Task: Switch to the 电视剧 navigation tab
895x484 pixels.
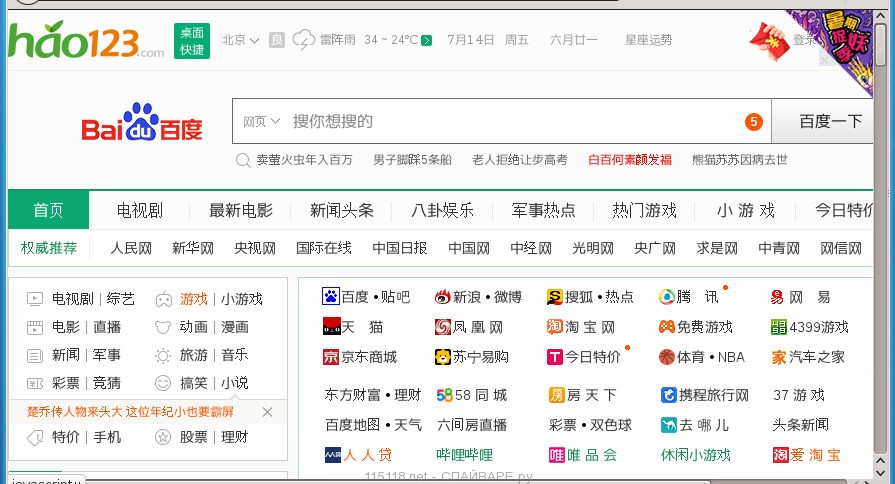Action: (140, 210)
